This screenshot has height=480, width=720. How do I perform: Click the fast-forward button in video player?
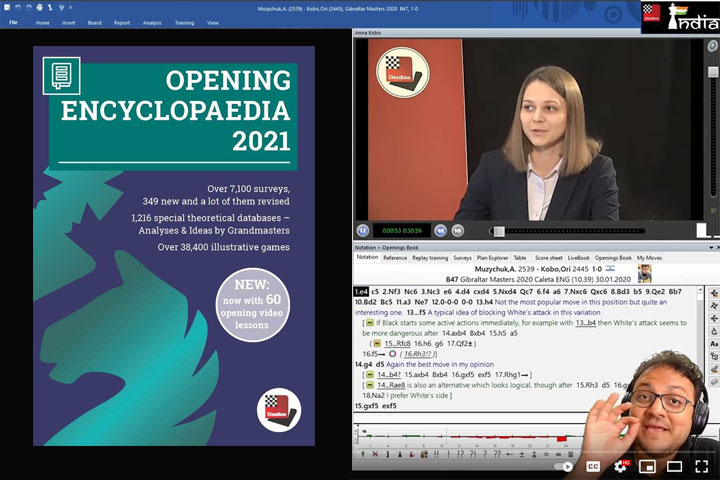[x=457, y=230]
